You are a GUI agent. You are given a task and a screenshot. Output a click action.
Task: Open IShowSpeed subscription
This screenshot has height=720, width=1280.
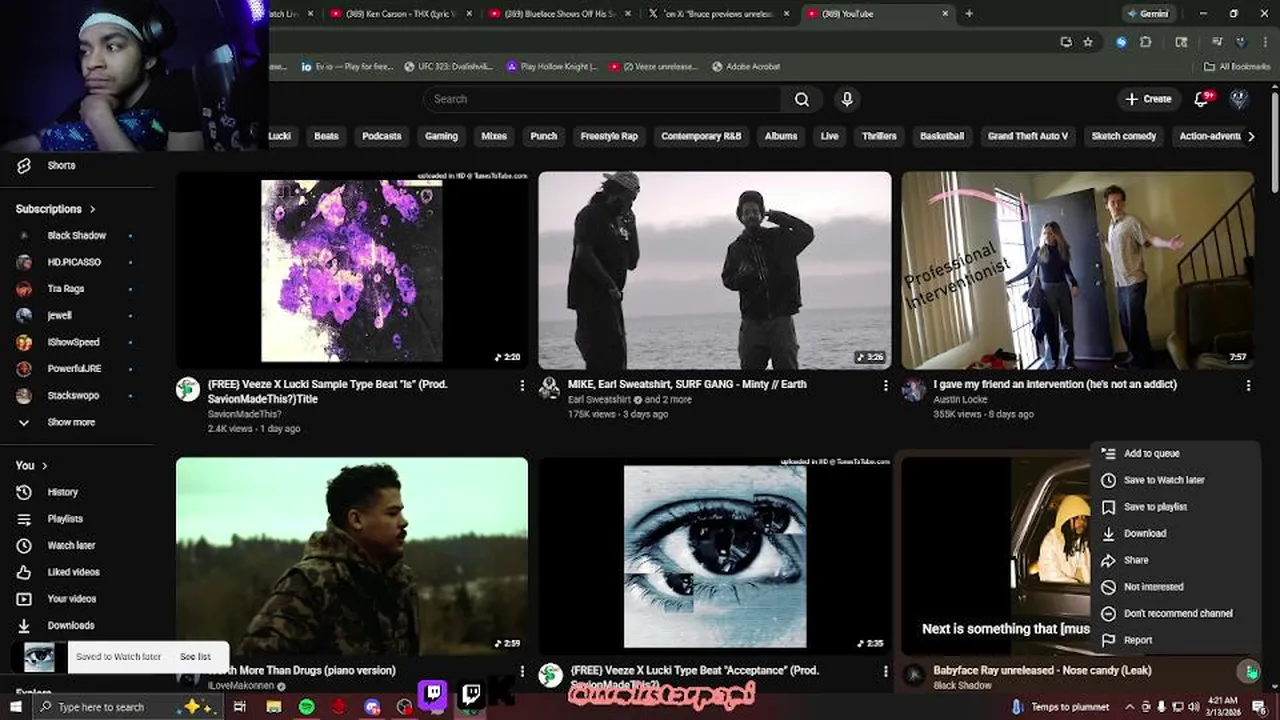tap(73, 342)
